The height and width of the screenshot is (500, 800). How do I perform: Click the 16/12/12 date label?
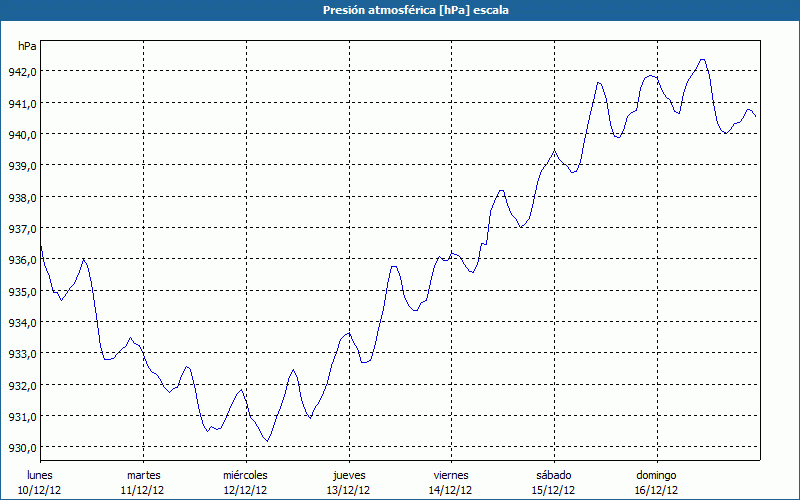[x=656, y=490]
